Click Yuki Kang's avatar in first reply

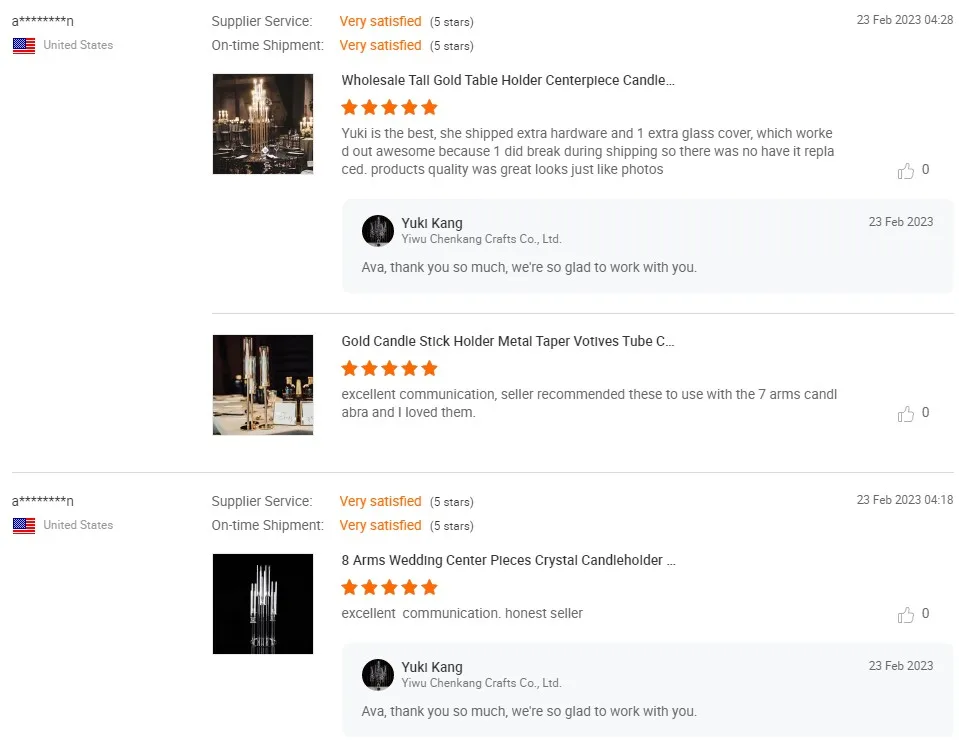378,231
